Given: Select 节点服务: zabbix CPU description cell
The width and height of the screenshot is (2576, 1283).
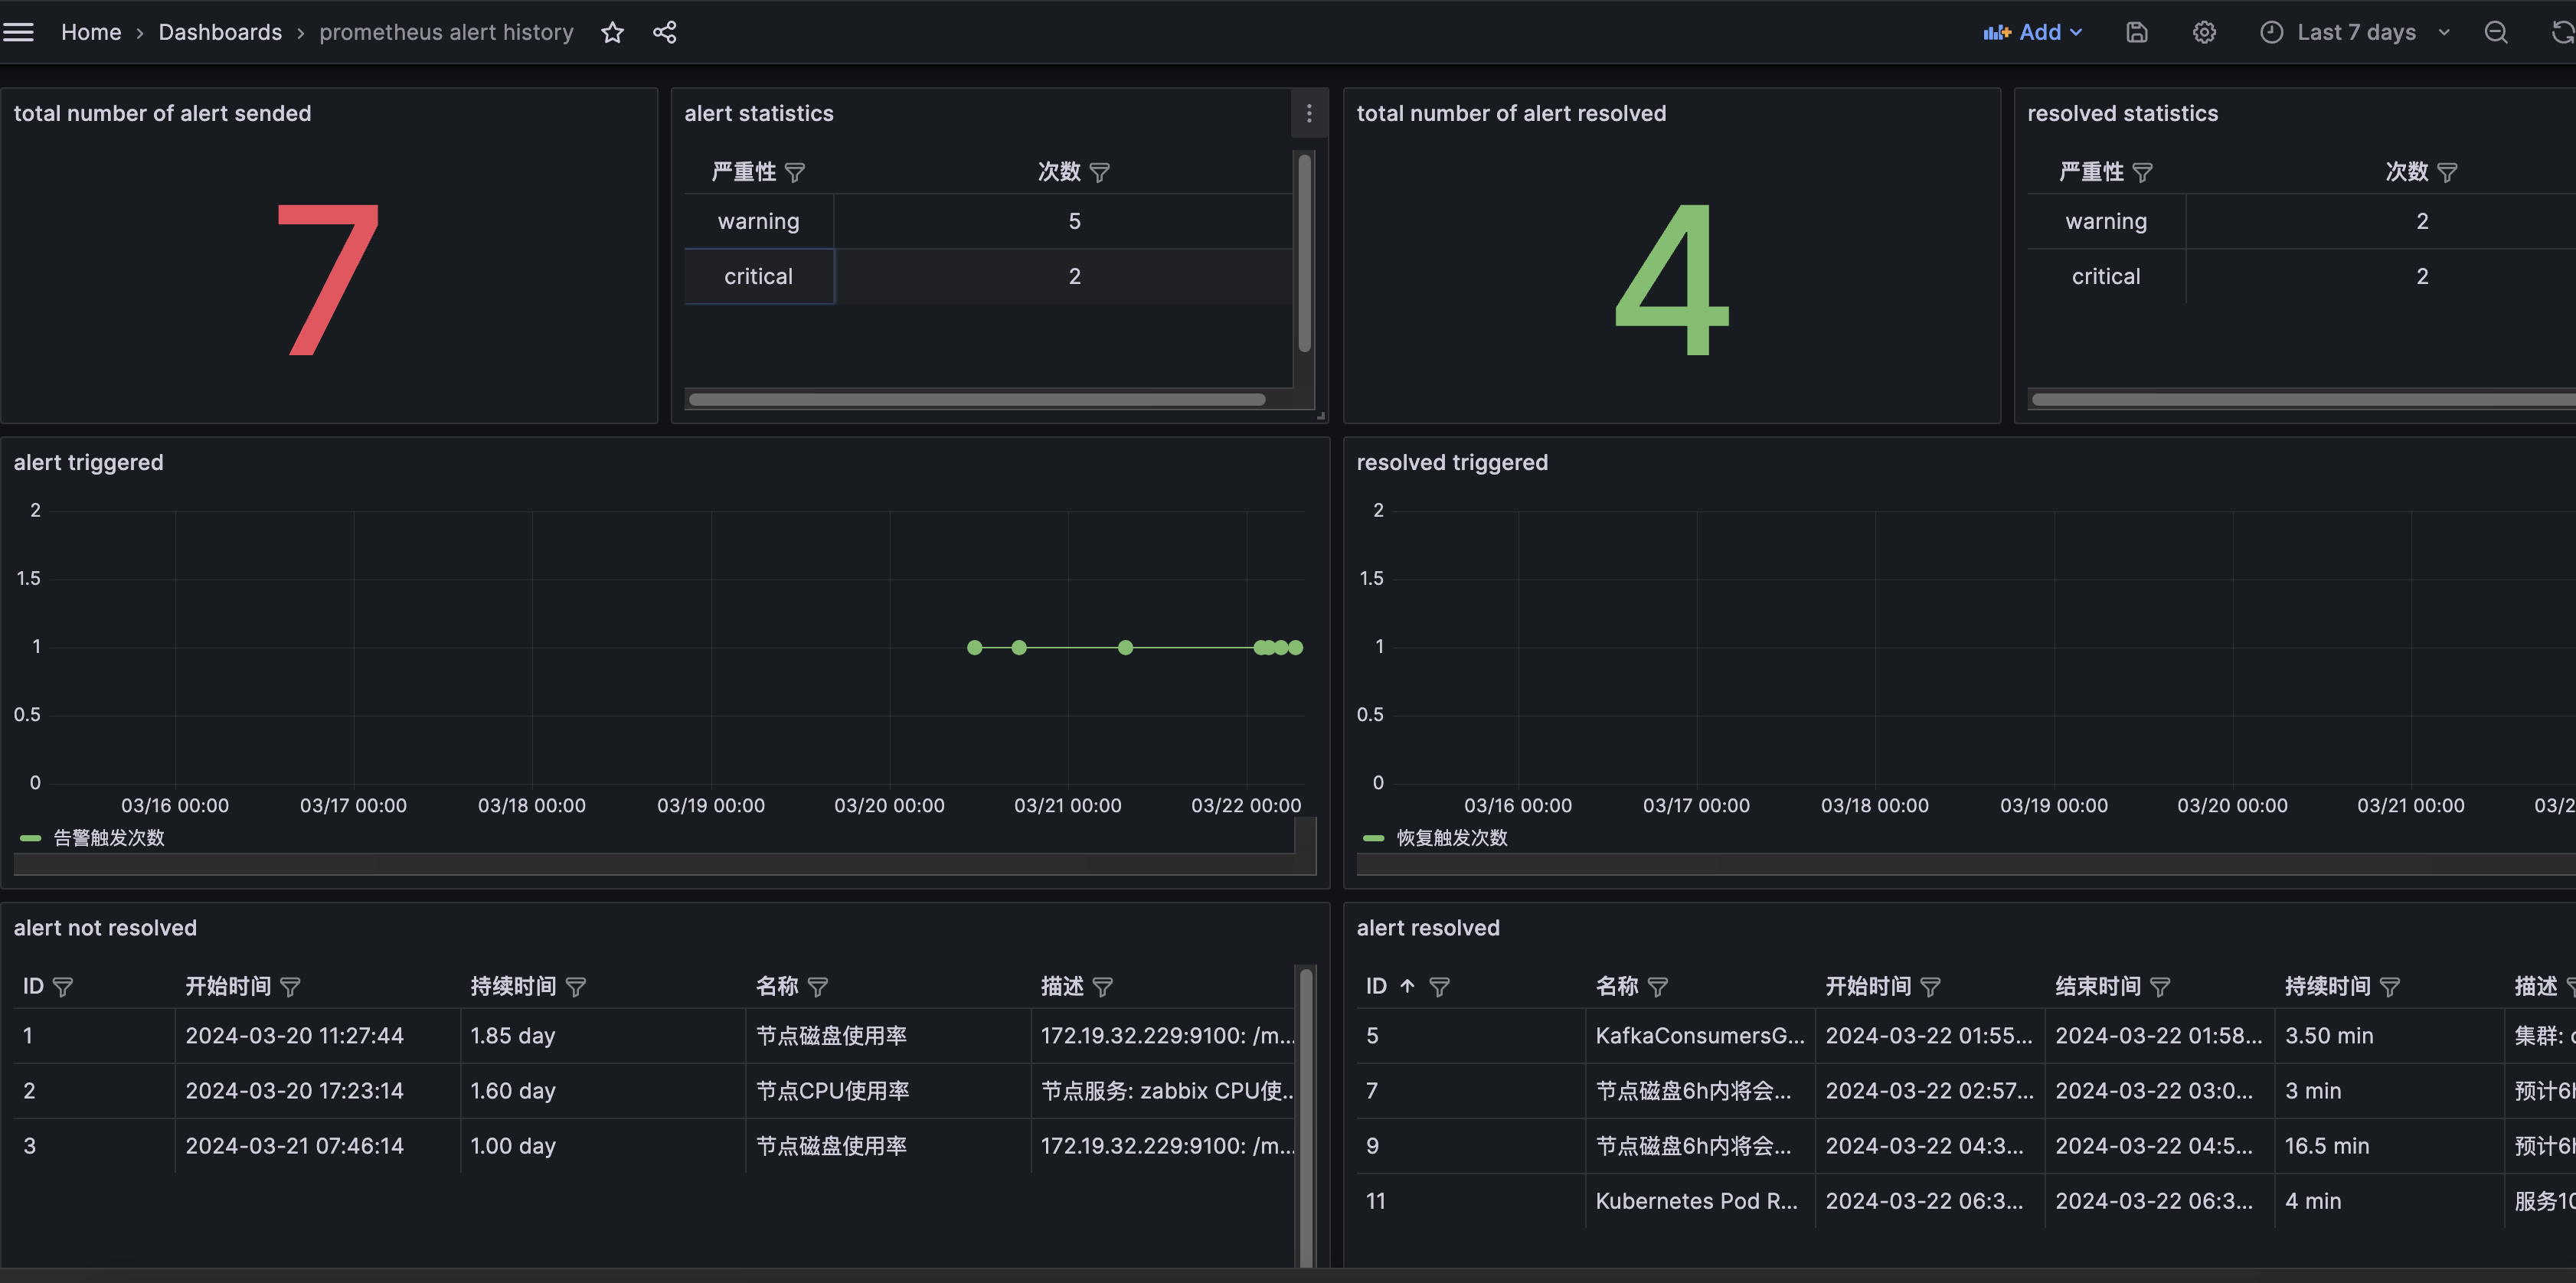Looking at the screenshot, I should [x=1165, y=1091].
